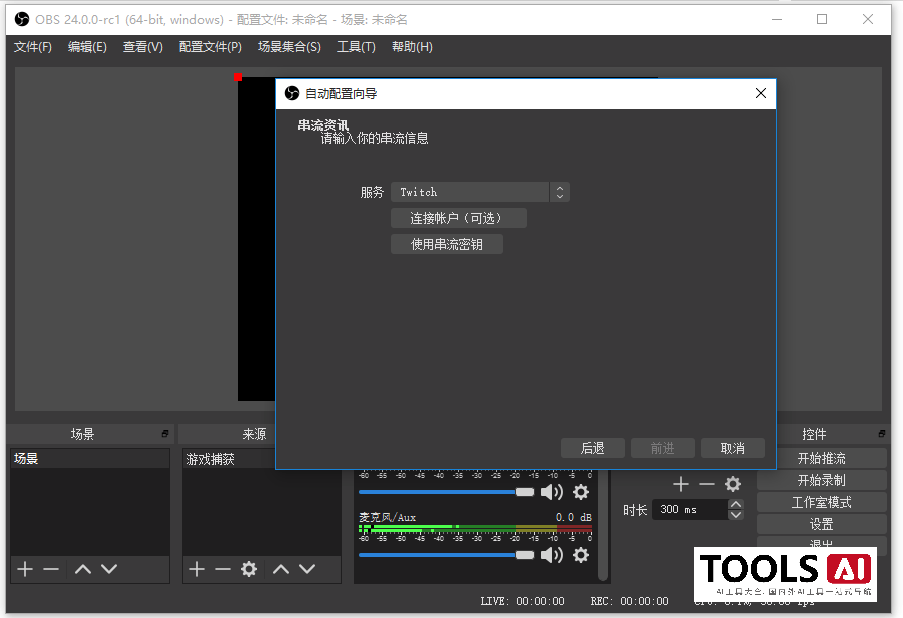903x618 pixels.
Task: Click the 时长 input field showing 300 ms
Action: 688,509
